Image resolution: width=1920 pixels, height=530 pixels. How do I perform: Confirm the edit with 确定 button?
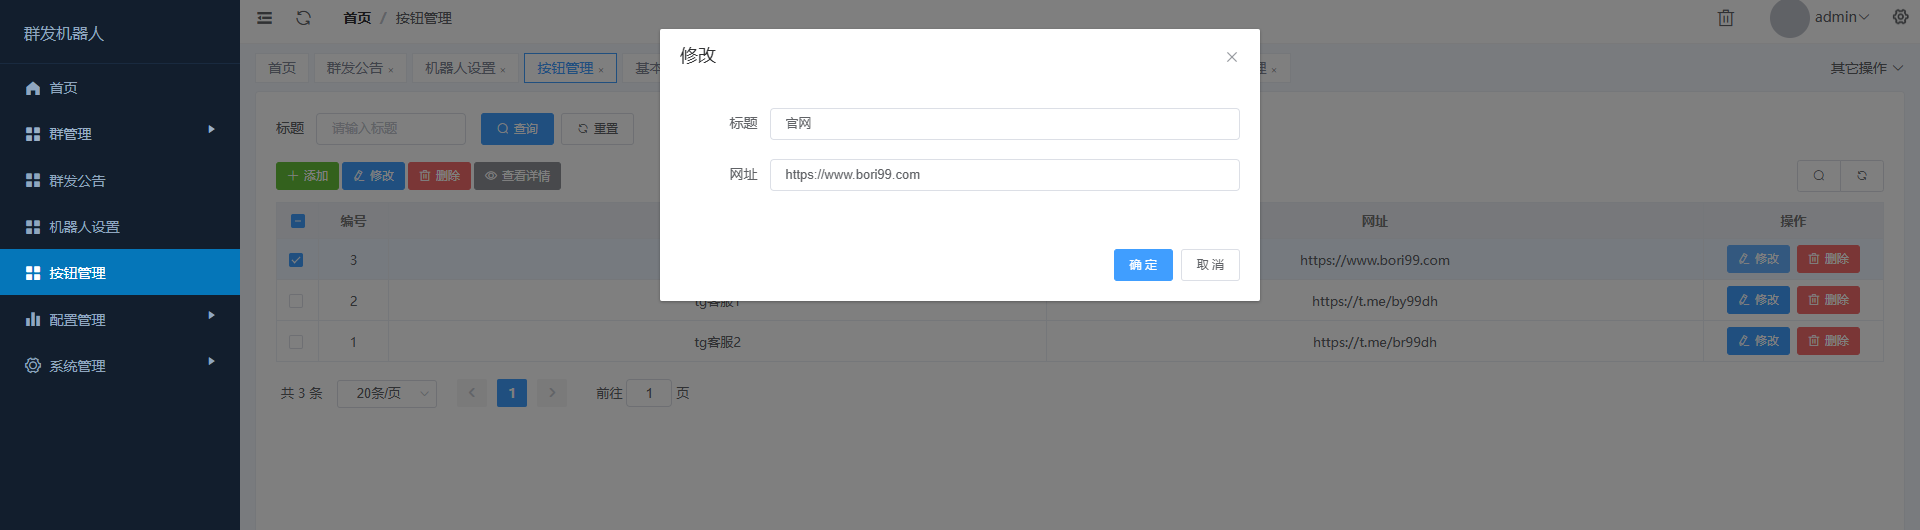coord(1143,265)
